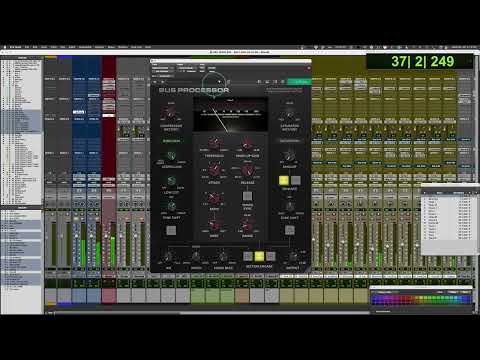Enable the Tempo Sync button
Screen dimensions: 480x360
(247, 196)
